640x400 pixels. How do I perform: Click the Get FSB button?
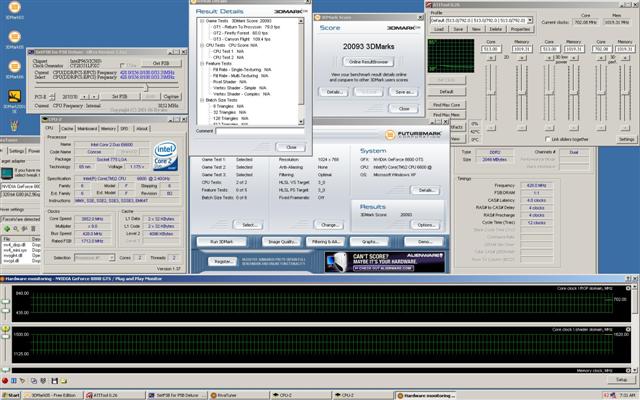tap(161, 63)
